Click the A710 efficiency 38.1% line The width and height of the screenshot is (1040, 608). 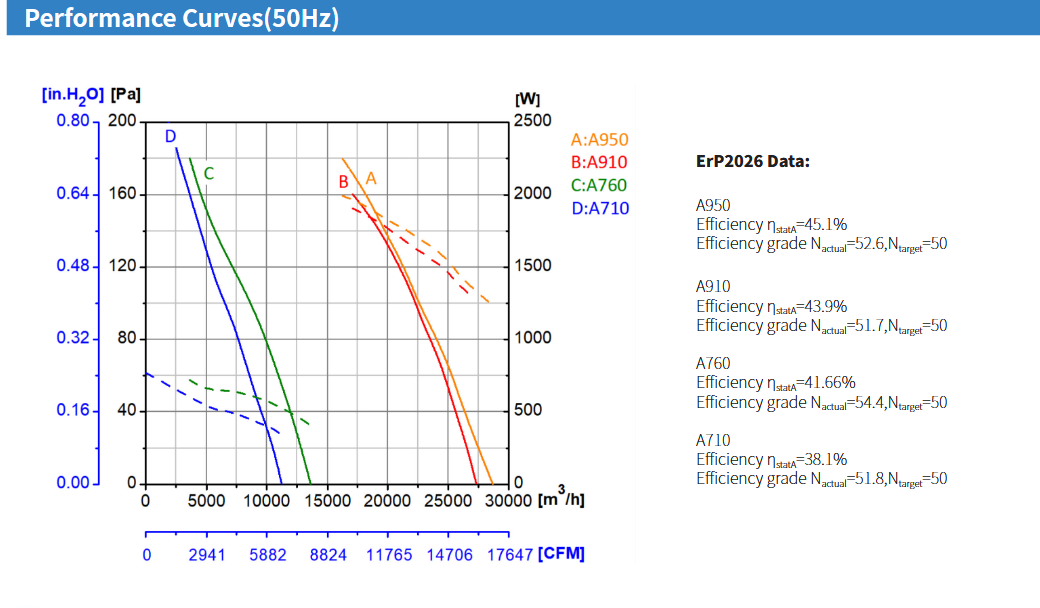click(x=771, y=460)
